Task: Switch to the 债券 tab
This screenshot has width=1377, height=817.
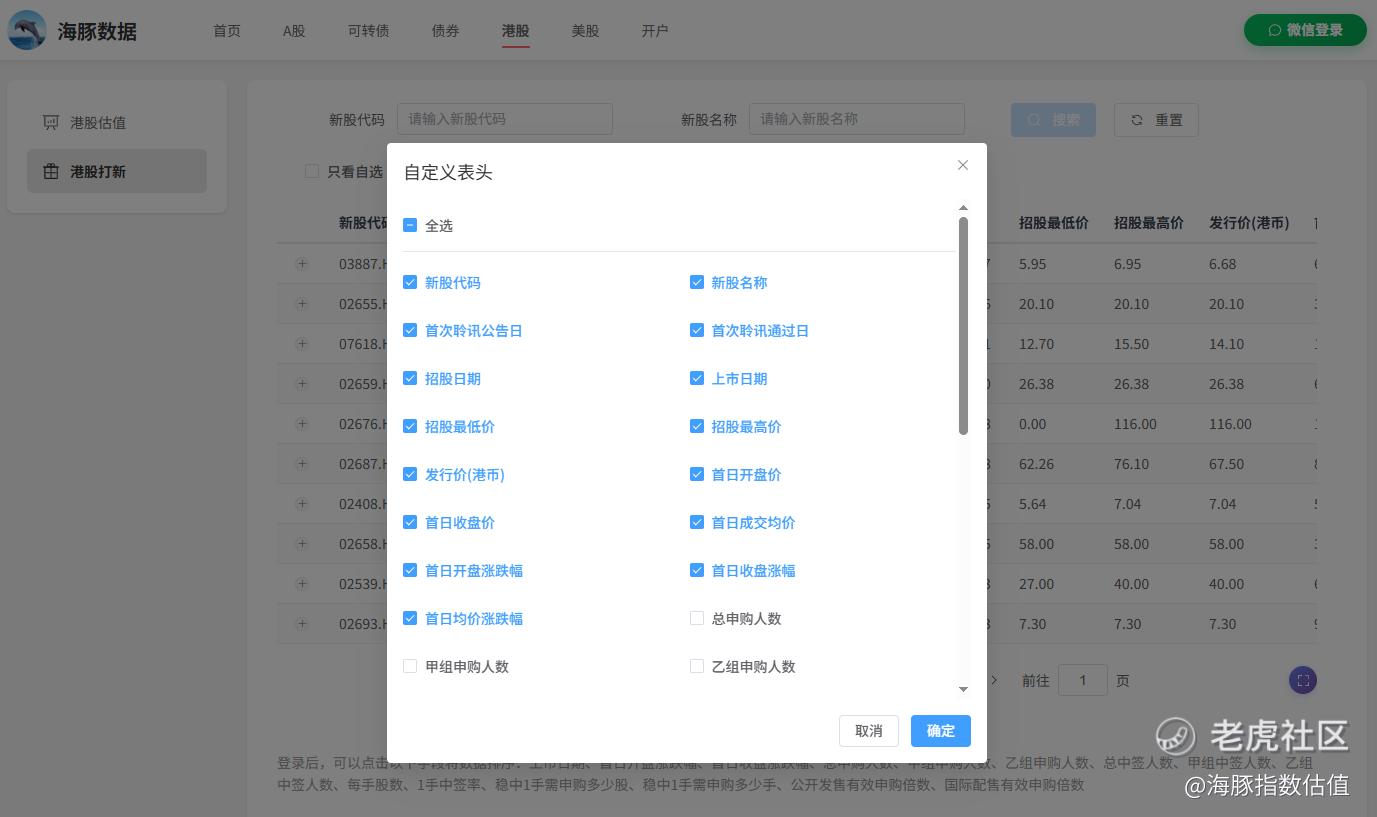Action: pos(446,31)
